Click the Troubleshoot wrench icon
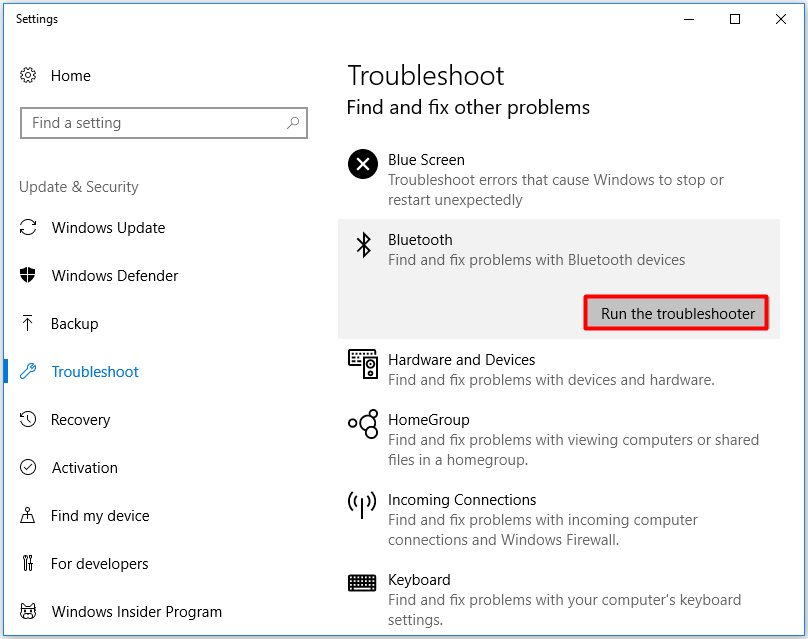808x639 pixels. coord(28,371)
